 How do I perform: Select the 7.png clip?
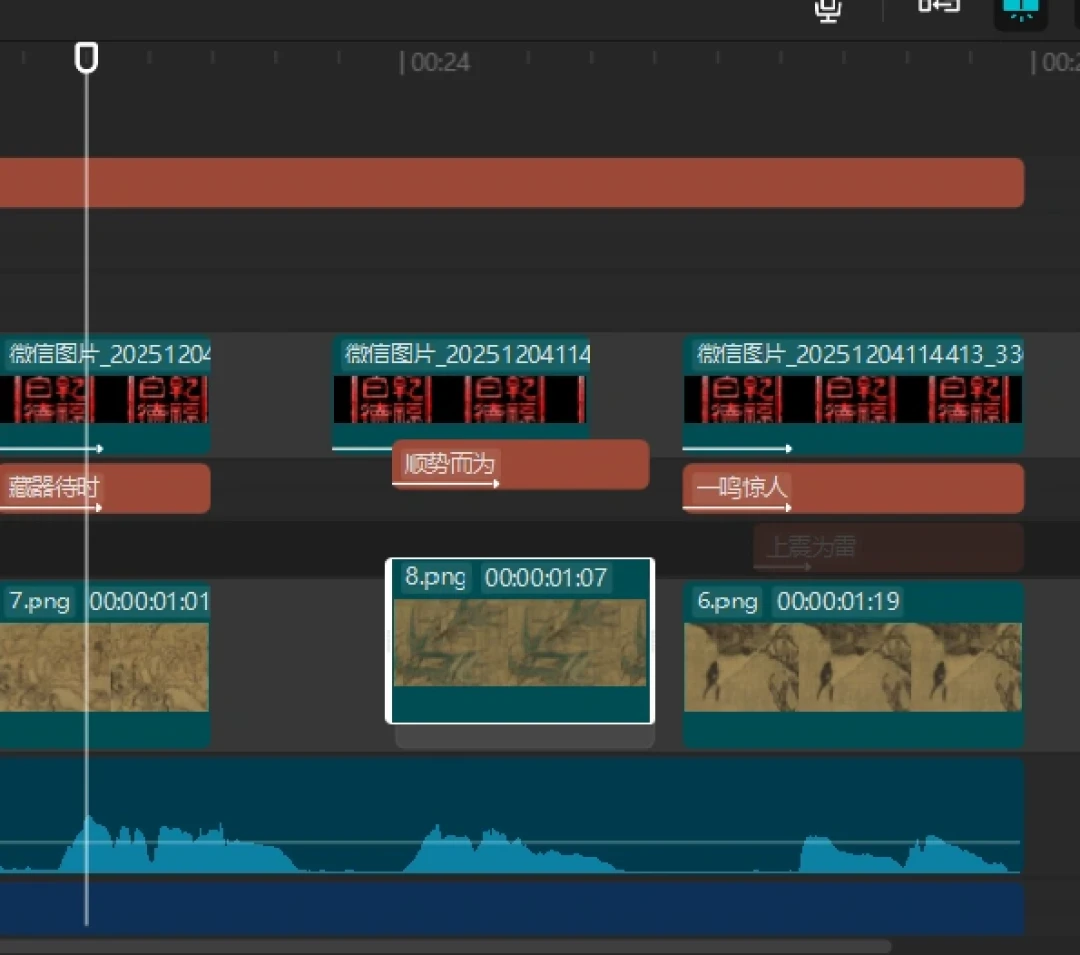coord(105,664)
